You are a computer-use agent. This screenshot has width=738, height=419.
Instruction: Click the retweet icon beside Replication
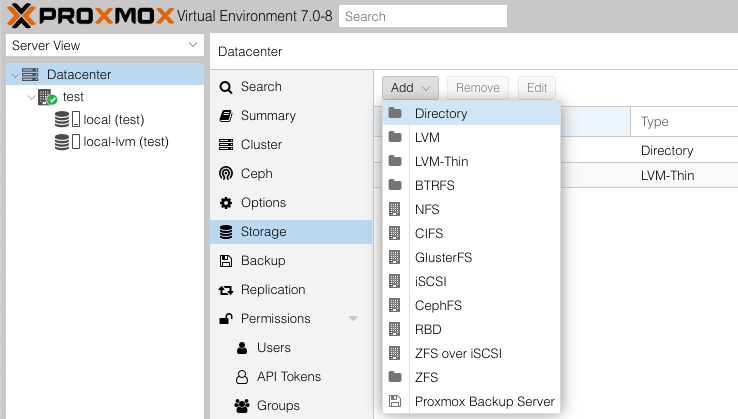pos(226,290)
